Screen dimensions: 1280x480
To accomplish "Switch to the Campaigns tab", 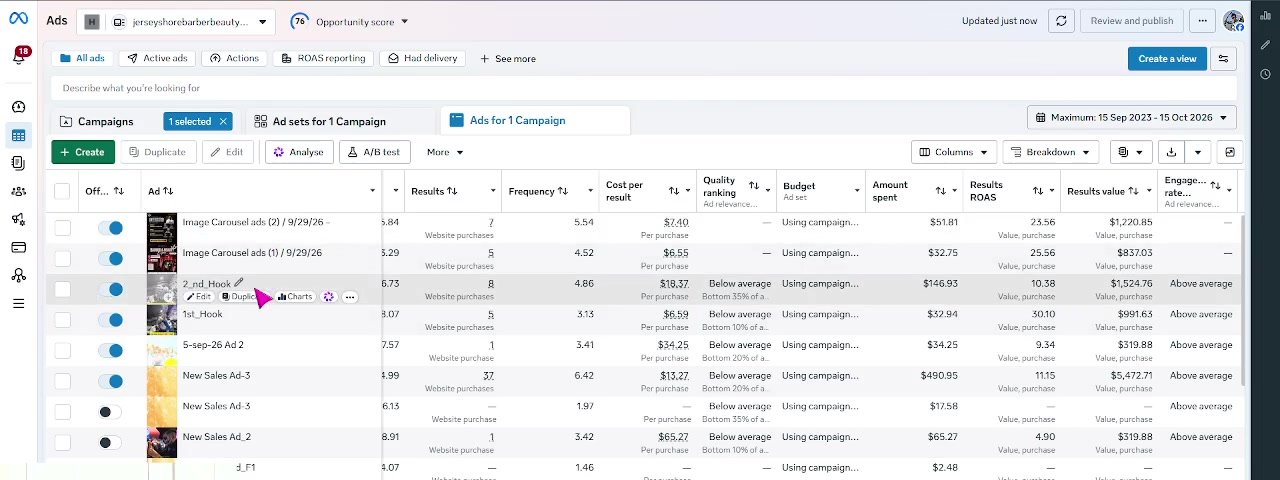I will tap(105, 121).
